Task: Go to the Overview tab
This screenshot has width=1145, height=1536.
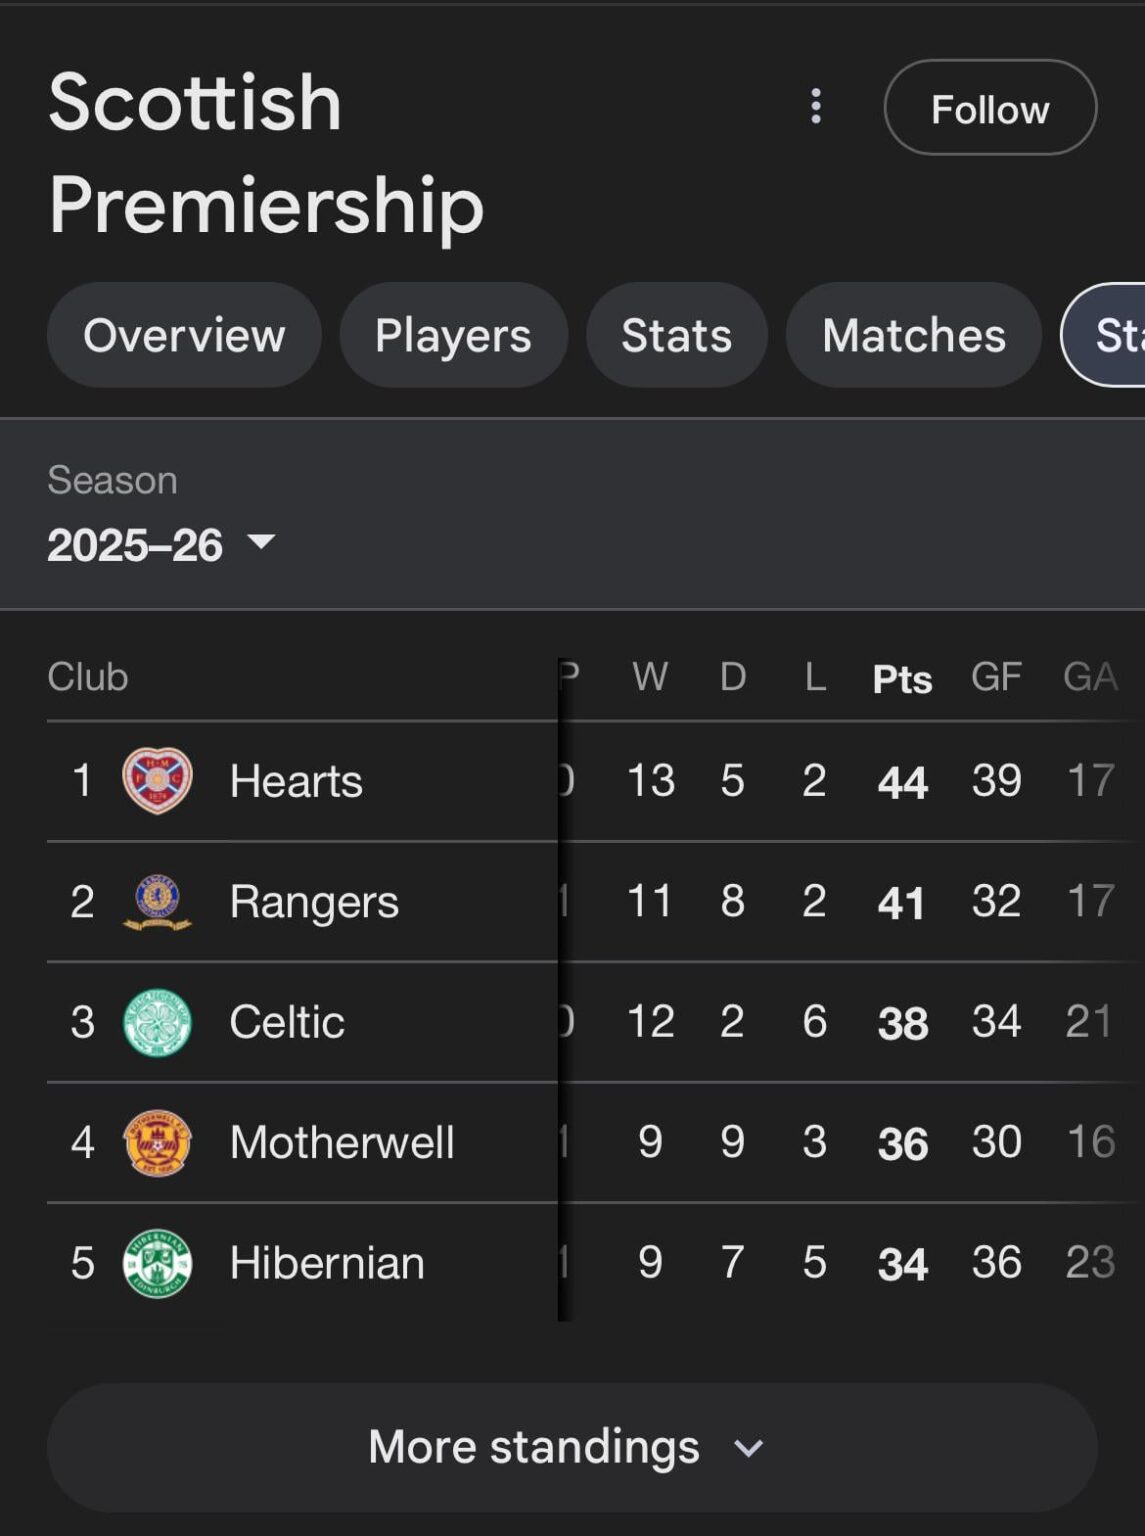Action: click(184, 336)
